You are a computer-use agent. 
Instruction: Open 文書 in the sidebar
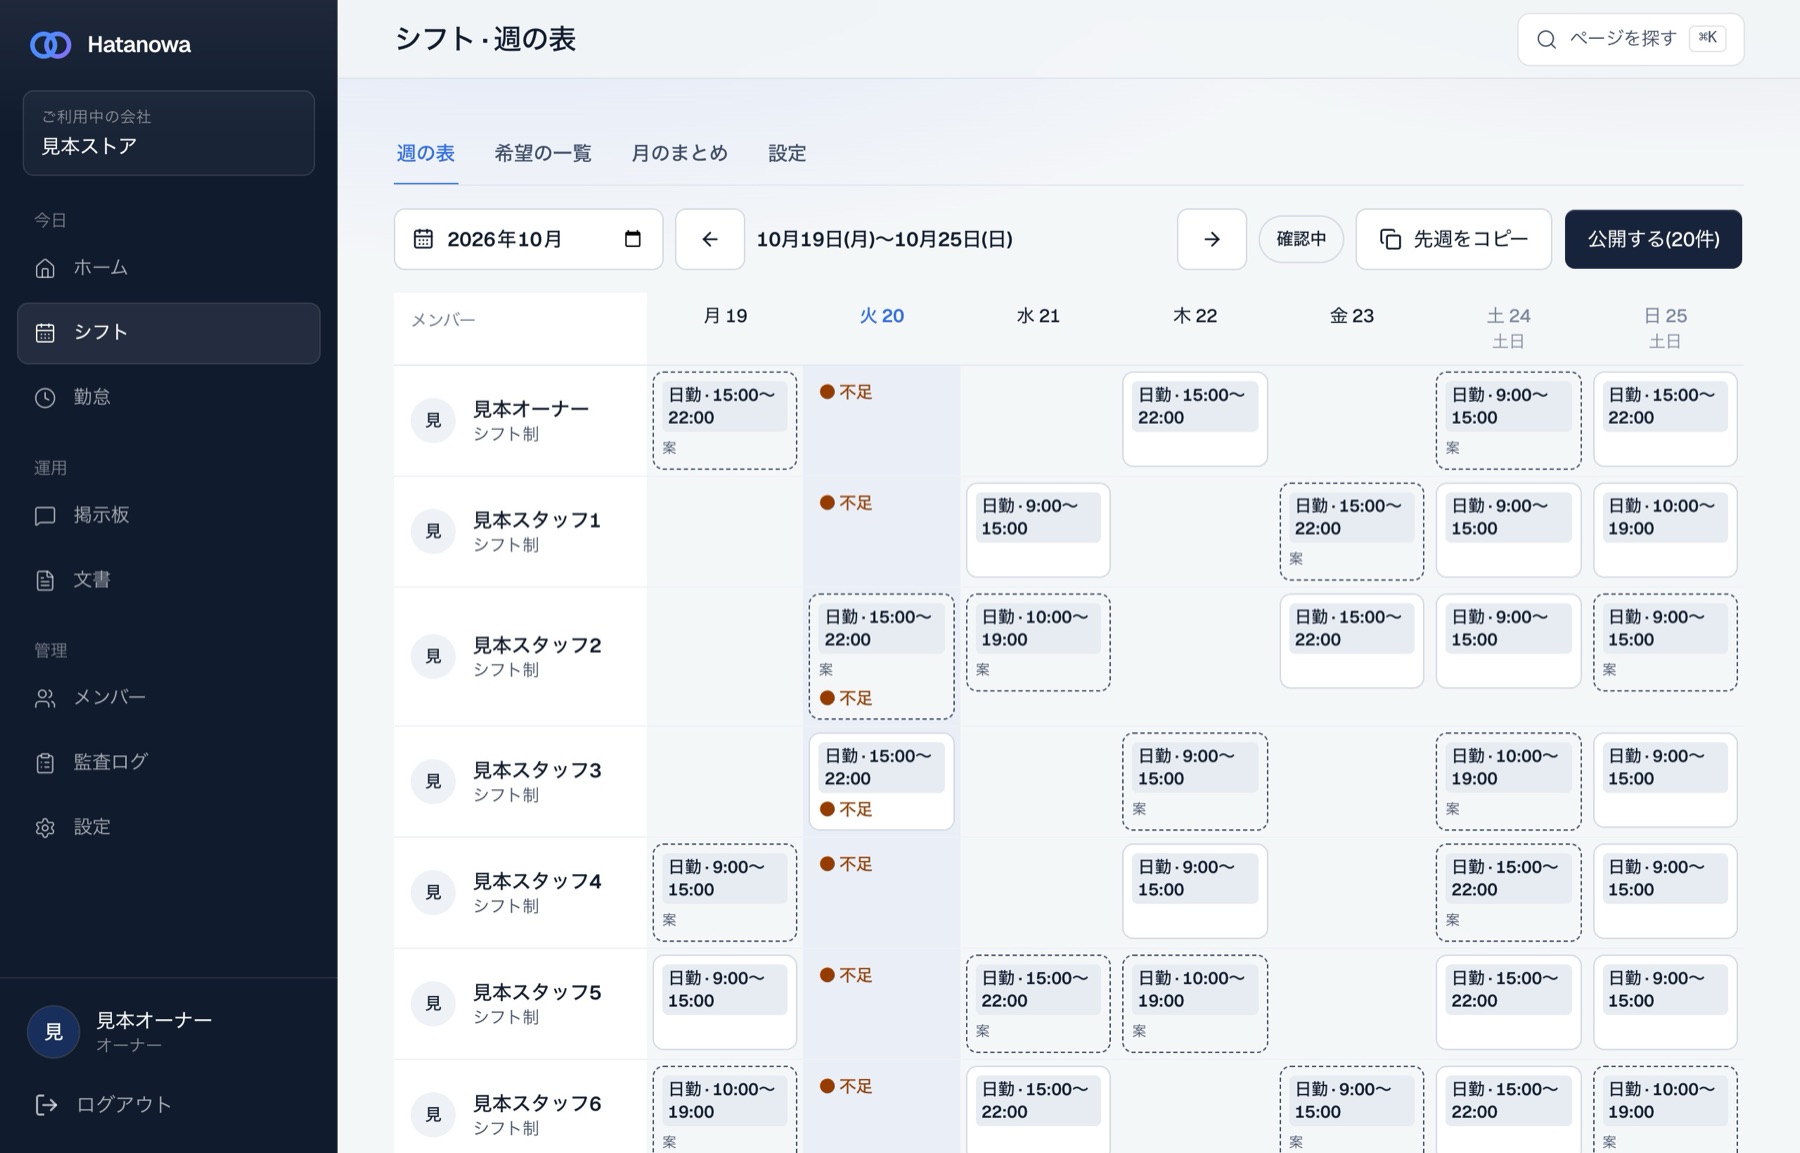(x=168, y=581)
